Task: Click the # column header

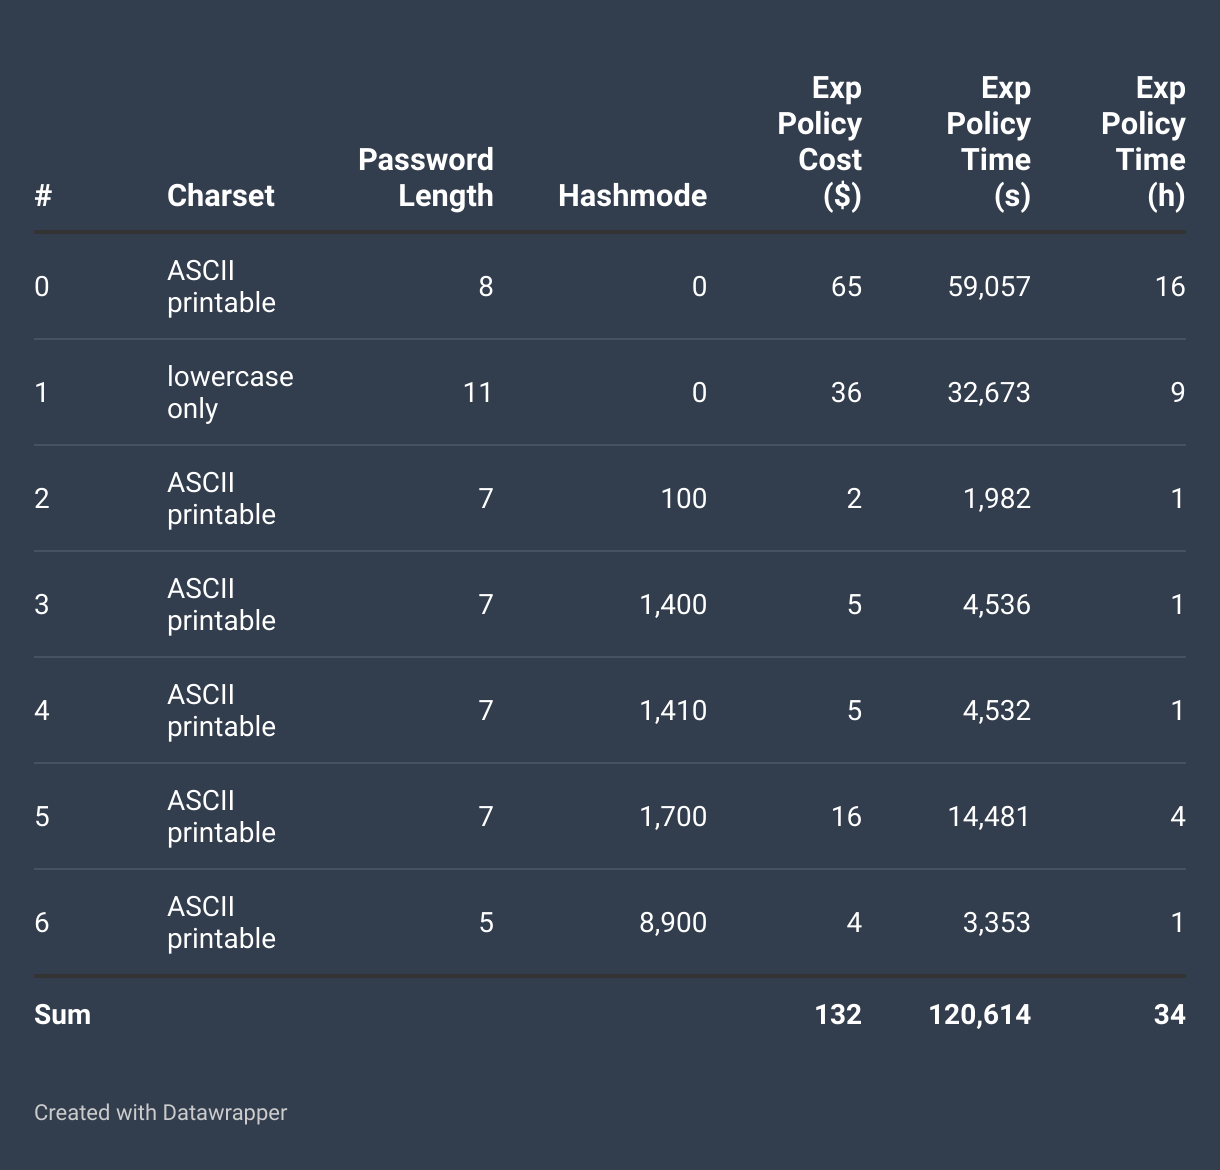Action: click(x=43, y=195)
